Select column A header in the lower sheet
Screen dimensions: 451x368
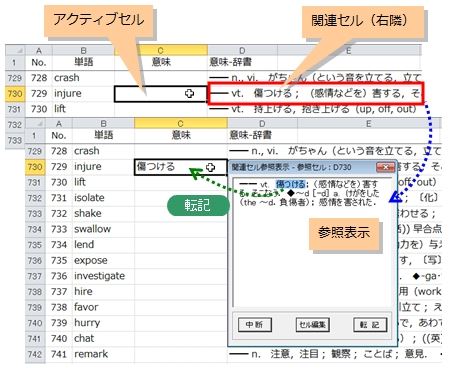[59, 124]
